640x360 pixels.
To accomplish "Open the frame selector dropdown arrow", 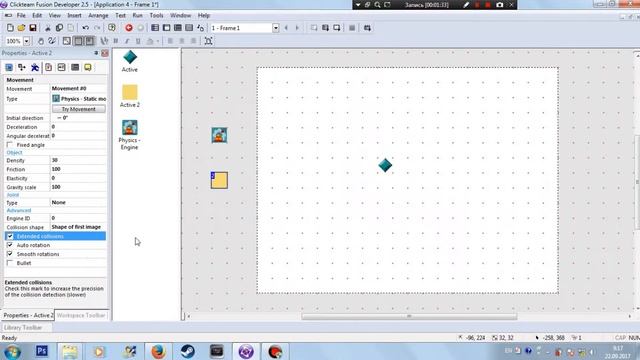I will click(276, 28).
